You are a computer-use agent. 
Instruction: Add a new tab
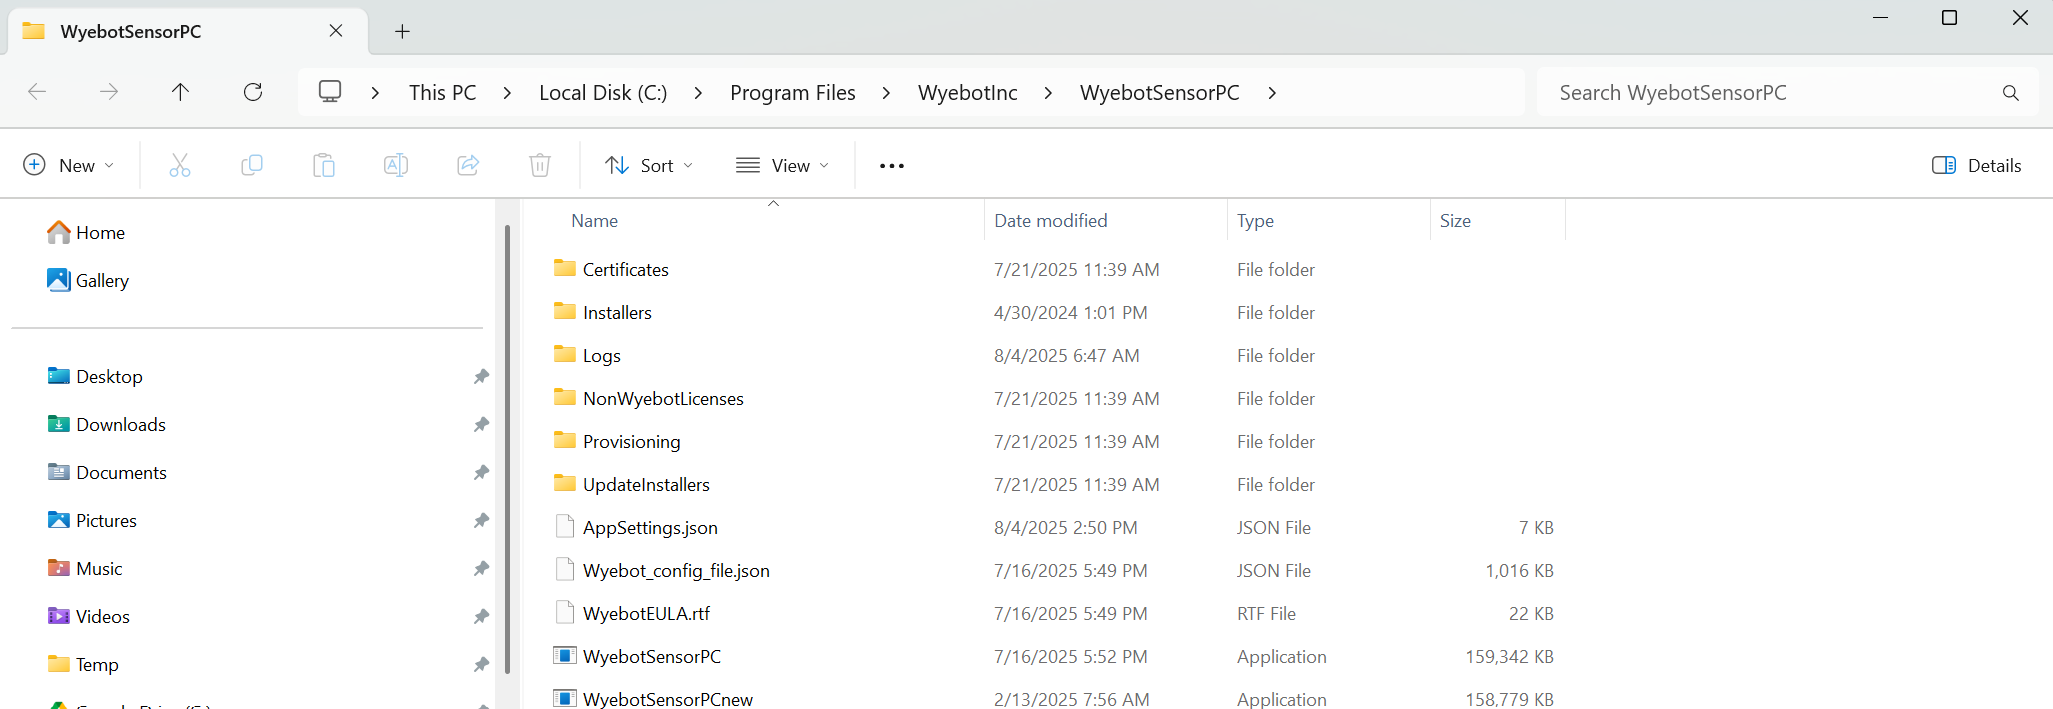402,31
